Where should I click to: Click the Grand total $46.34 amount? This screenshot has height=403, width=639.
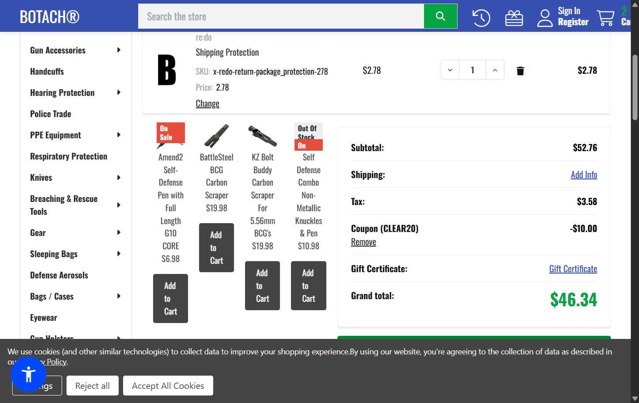(573, 300)
